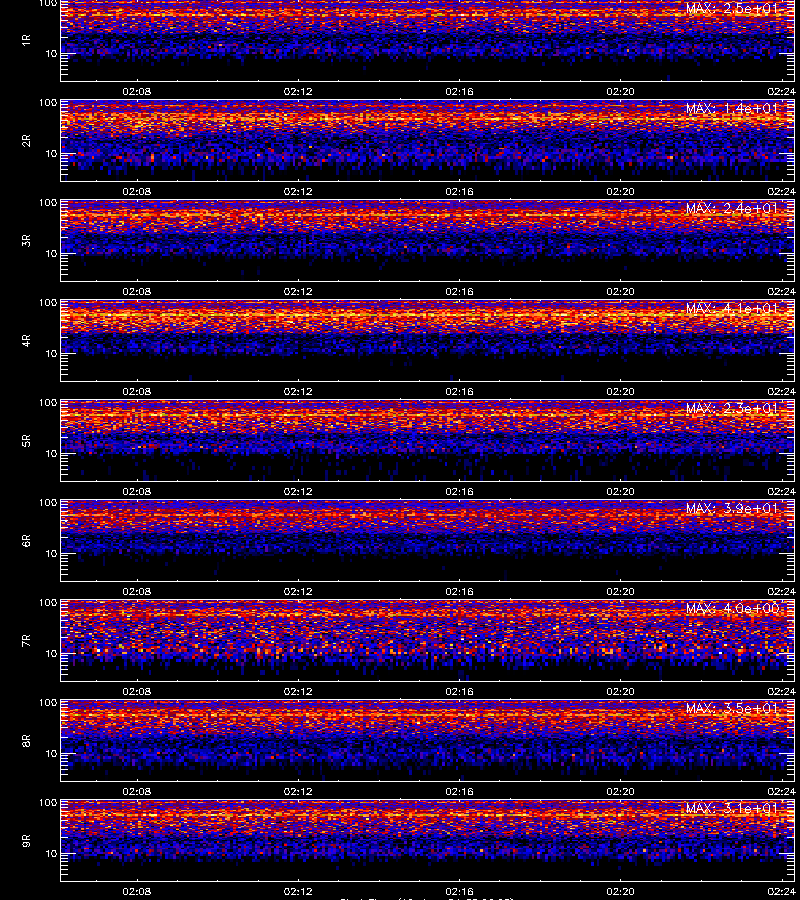Click the 02:08 time label under 8R
Image resolution: width=800 pixels, height=900 pixels.
point(137,792)
